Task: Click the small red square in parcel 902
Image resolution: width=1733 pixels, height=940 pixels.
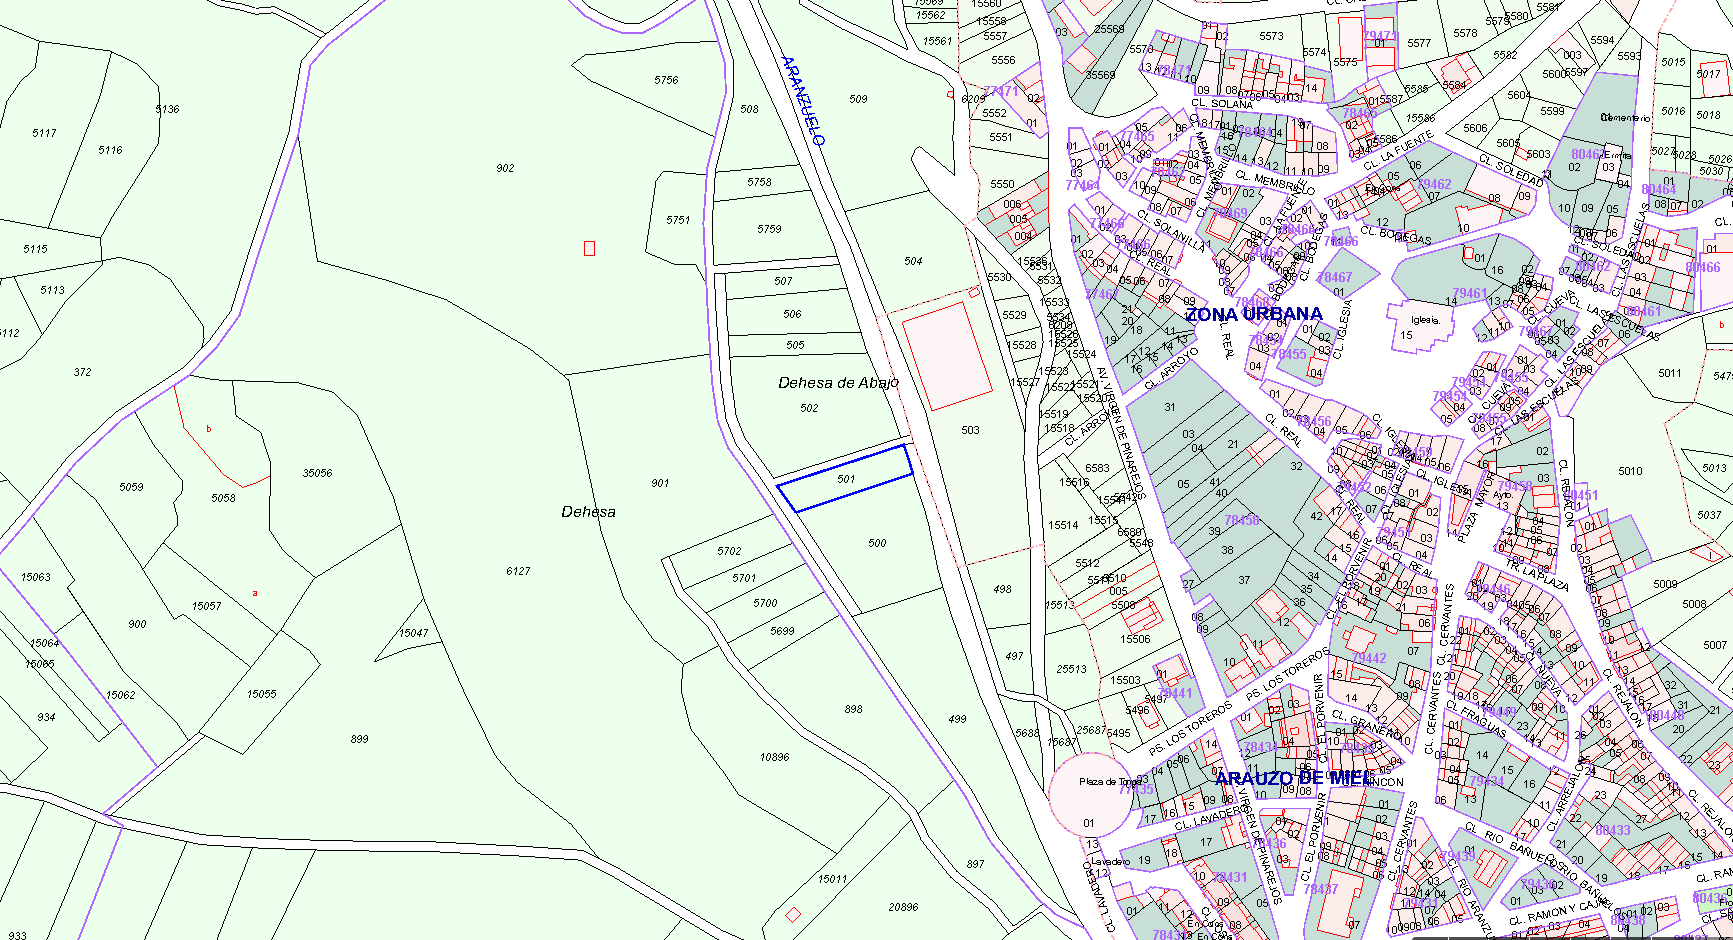Action: point(589,248)
